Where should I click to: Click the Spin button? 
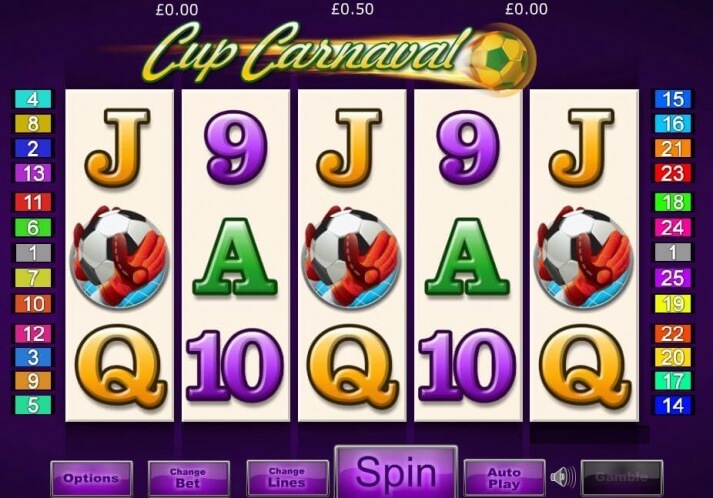(396, 473)
